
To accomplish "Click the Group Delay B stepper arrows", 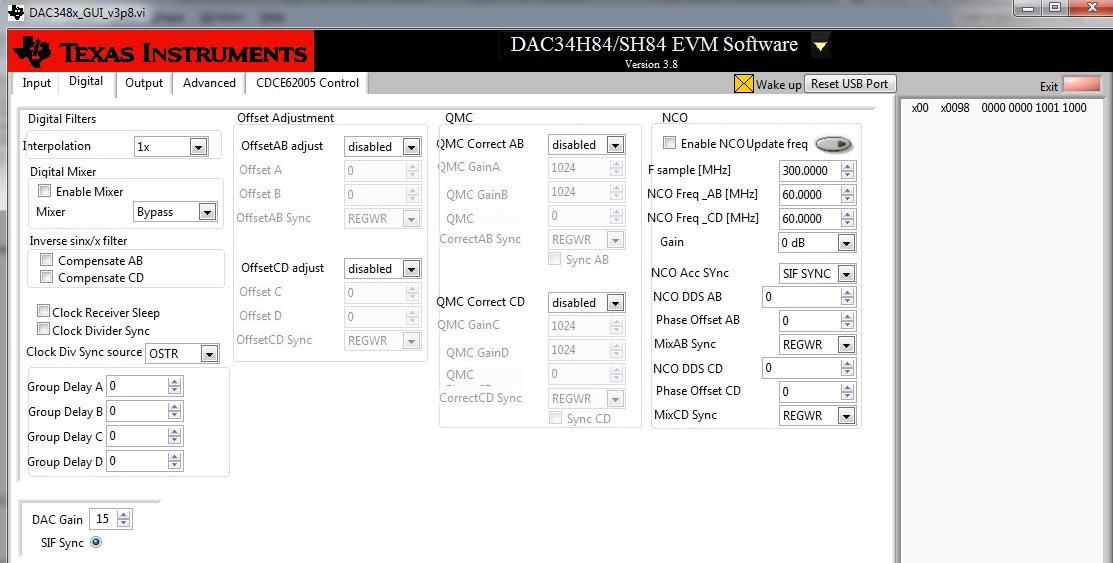I will (x=175, y=411).
